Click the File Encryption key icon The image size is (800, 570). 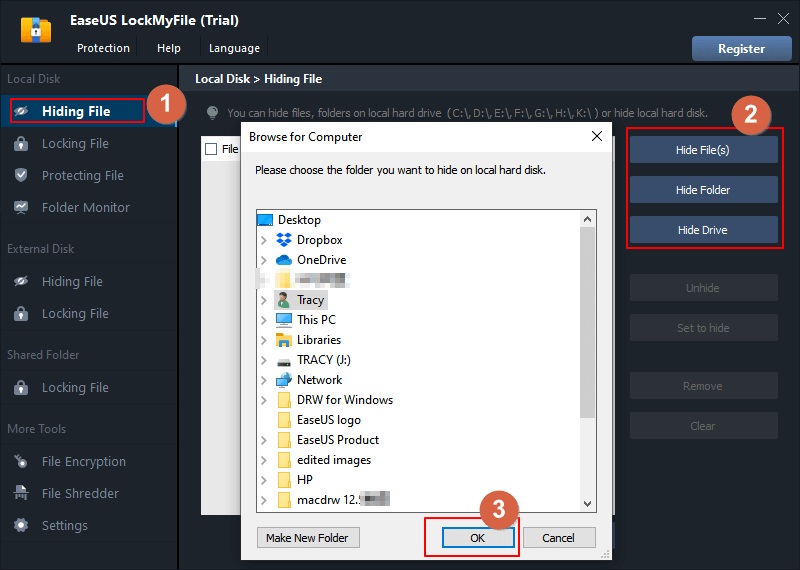click(x=21, y=461)
